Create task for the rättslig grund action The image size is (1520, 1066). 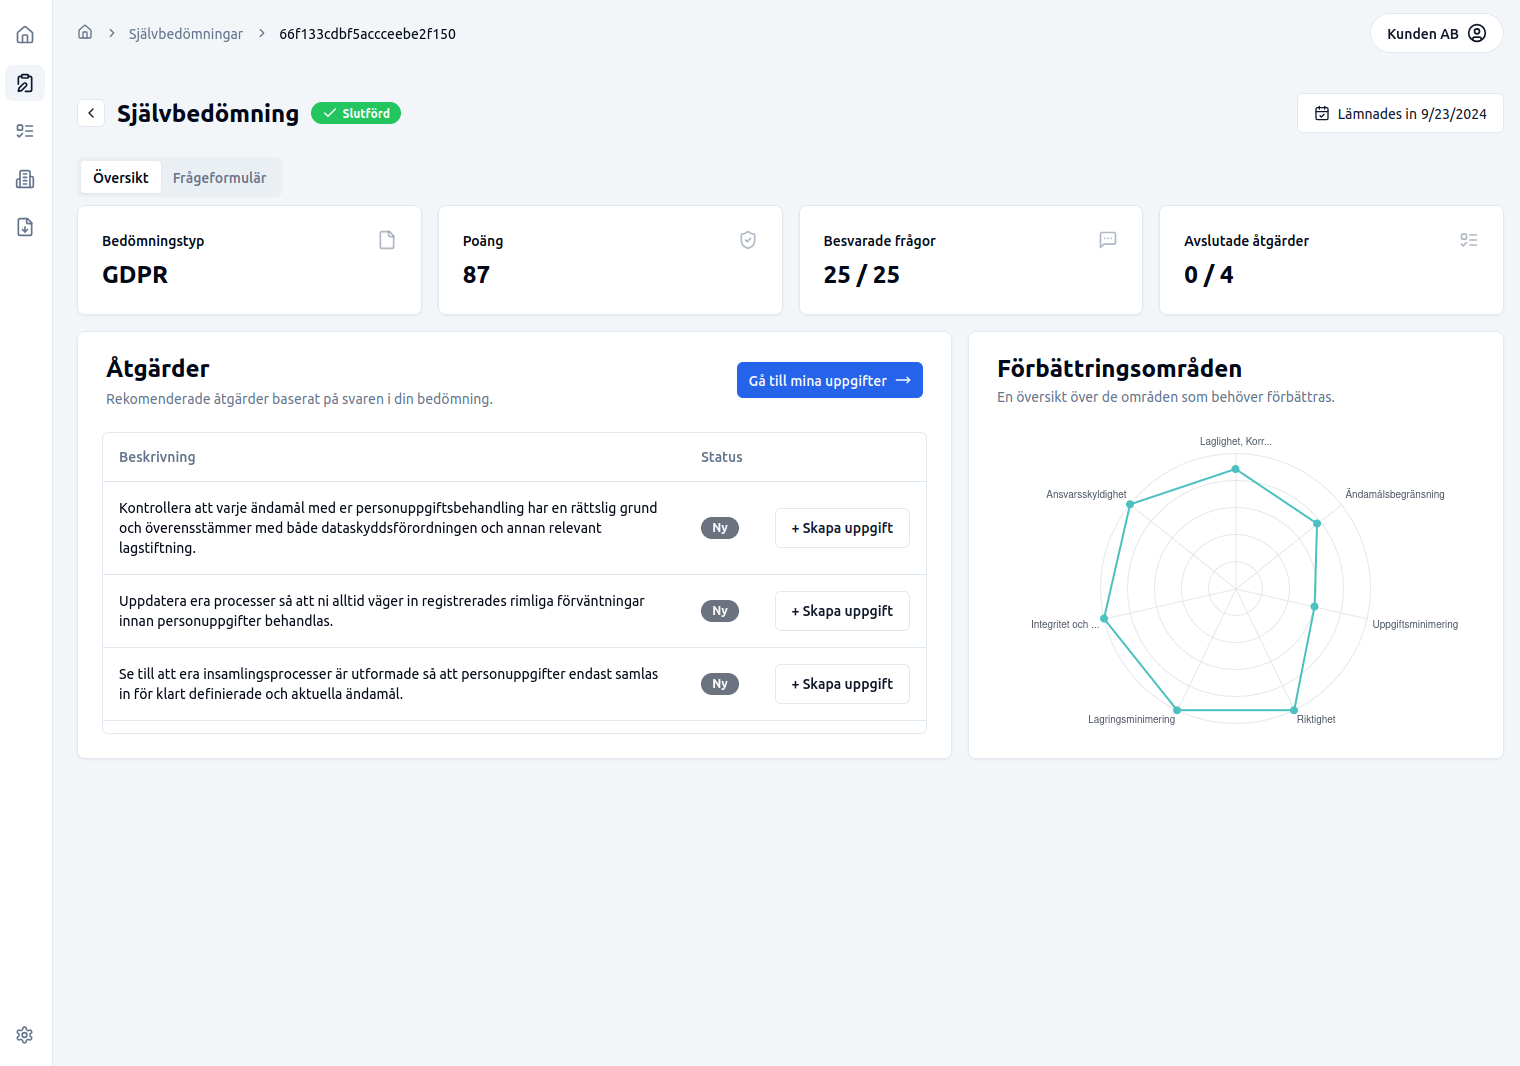(842, 528)
